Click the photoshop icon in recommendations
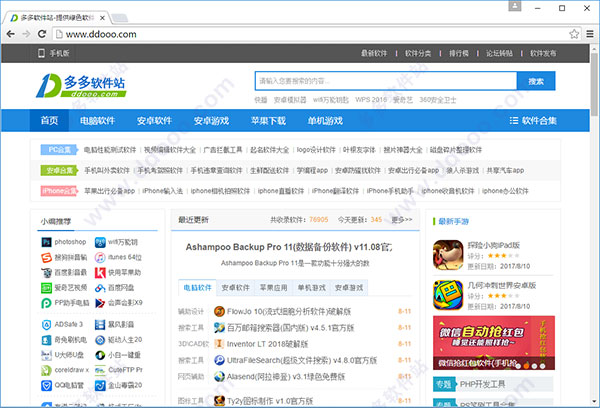This screenshot has width=600, height=408. (46, 242)
